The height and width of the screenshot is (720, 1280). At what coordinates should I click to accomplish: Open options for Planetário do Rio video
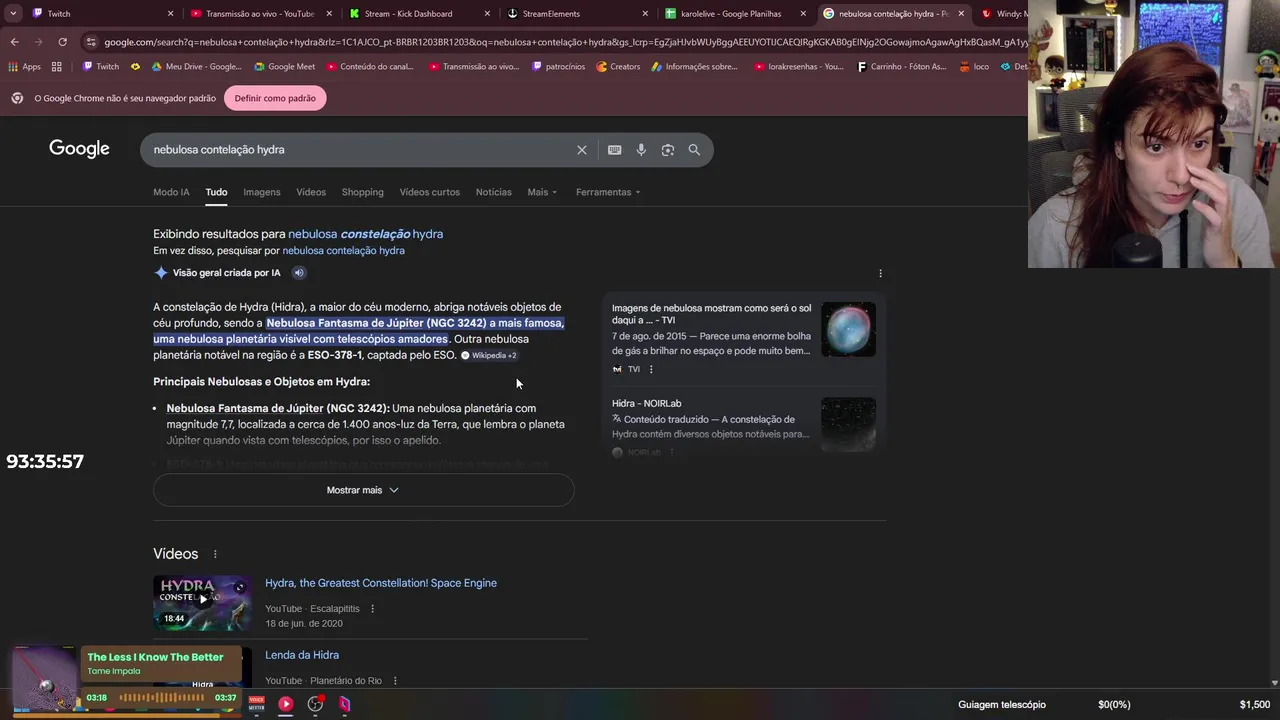click(395, 681)
